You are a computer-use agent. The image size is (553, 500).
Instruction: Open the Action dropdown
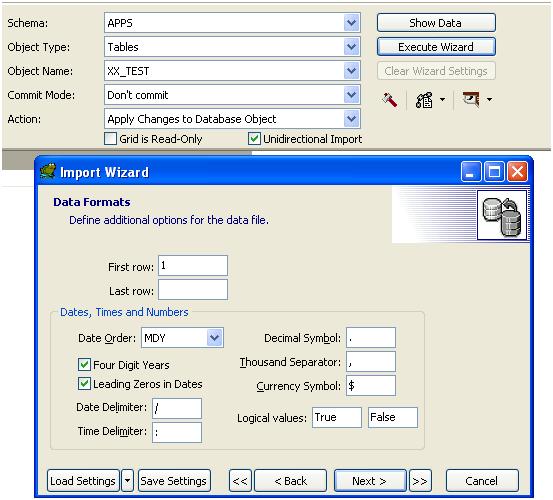(x=351, y=119)
